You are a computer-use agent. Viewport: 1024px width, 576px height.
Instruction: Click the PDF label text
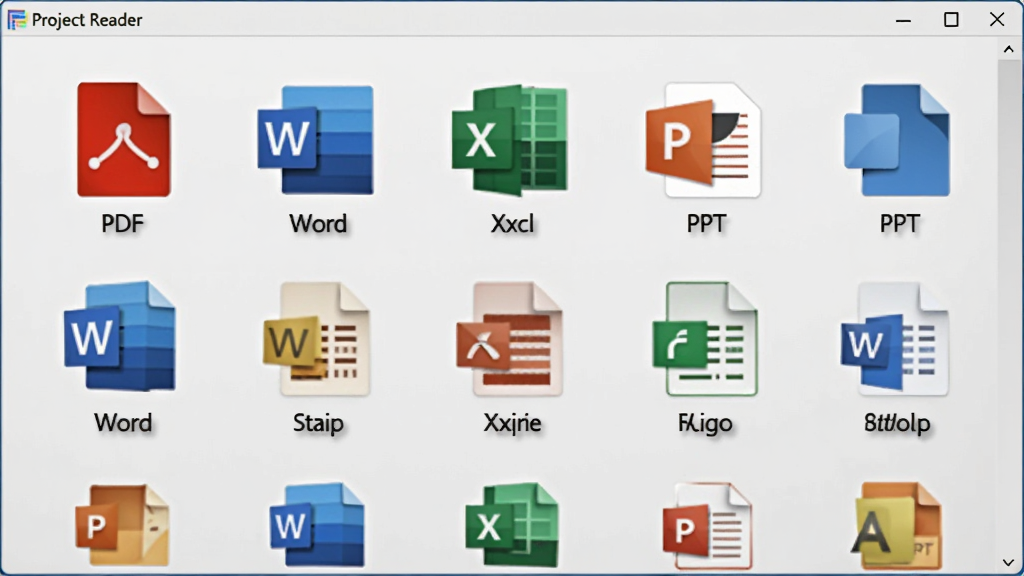tap(122, 224)
